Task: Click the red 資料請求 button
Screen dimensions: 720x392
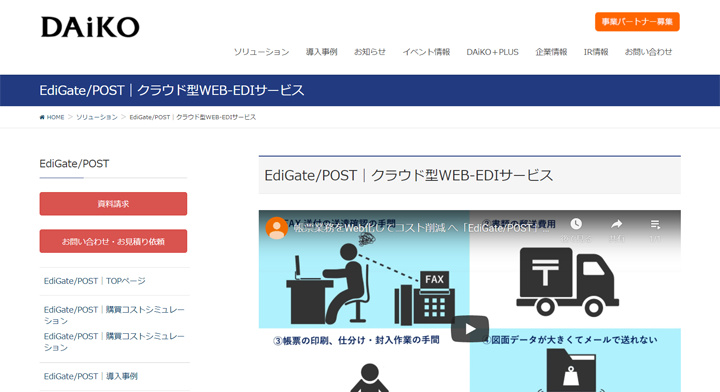Action: point(113,204)
